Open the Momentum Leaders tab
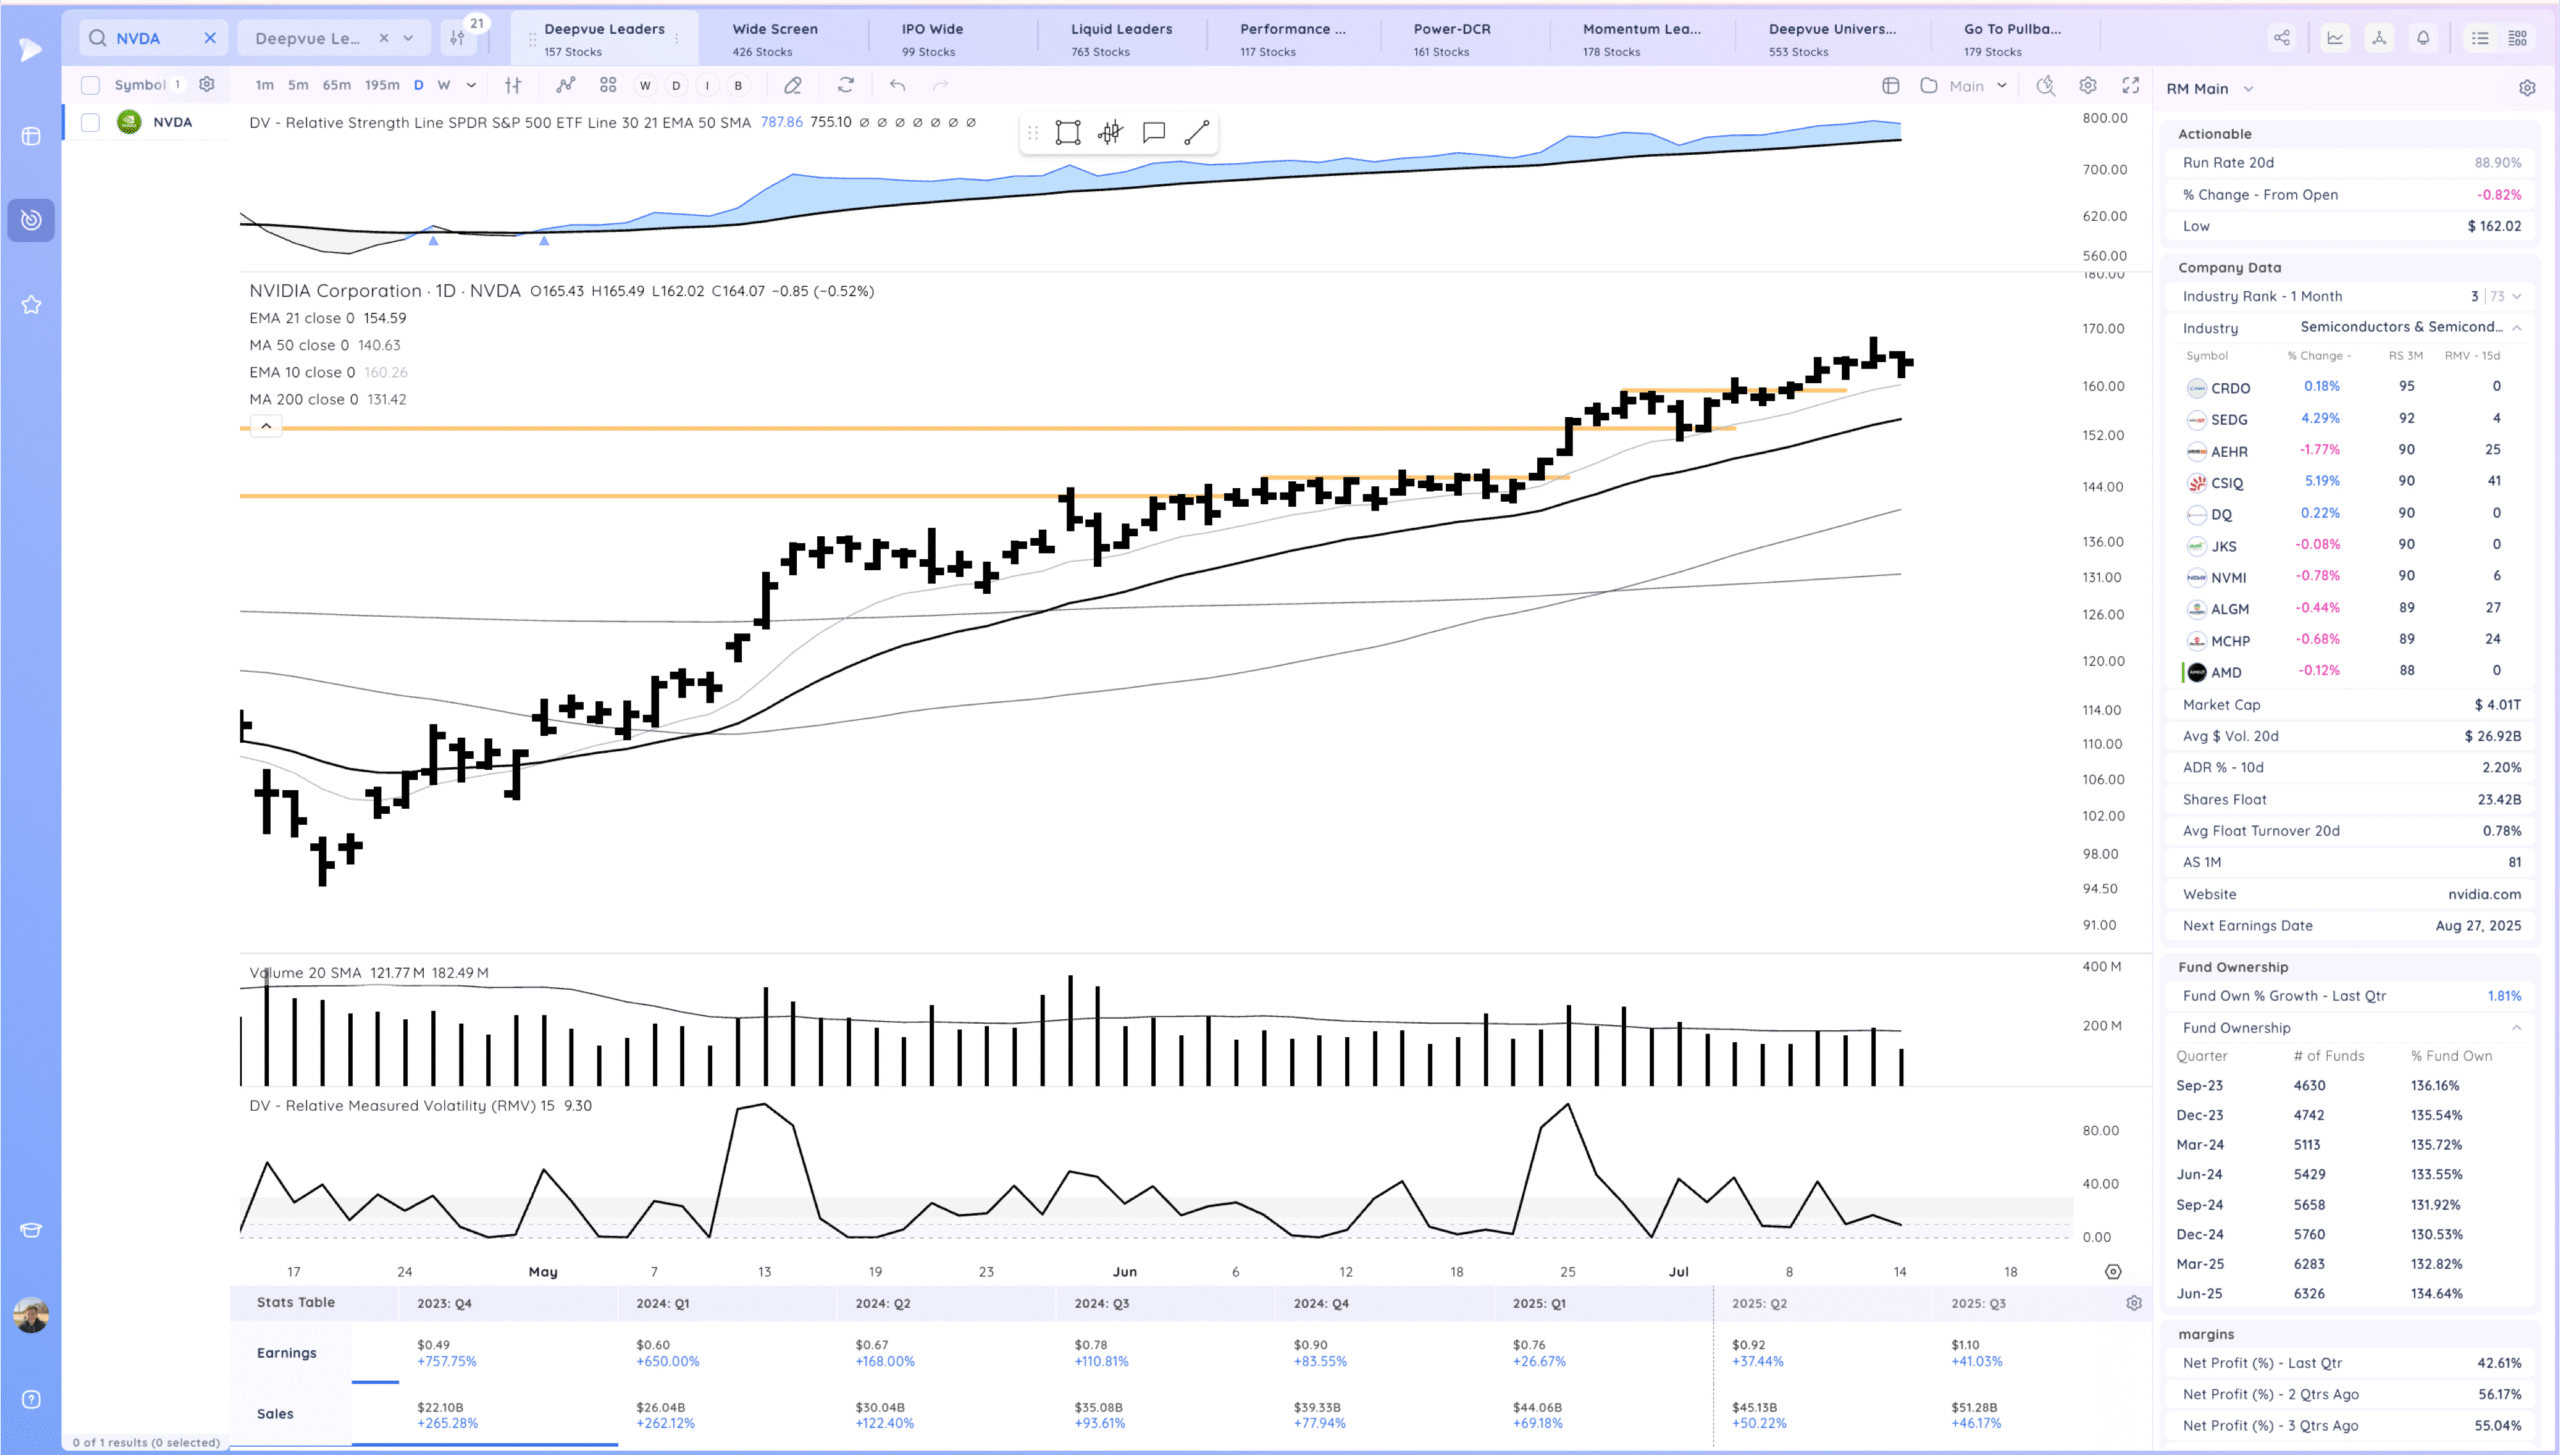The width and height of the screenshot is (2560, 1455). point(1640,38)
